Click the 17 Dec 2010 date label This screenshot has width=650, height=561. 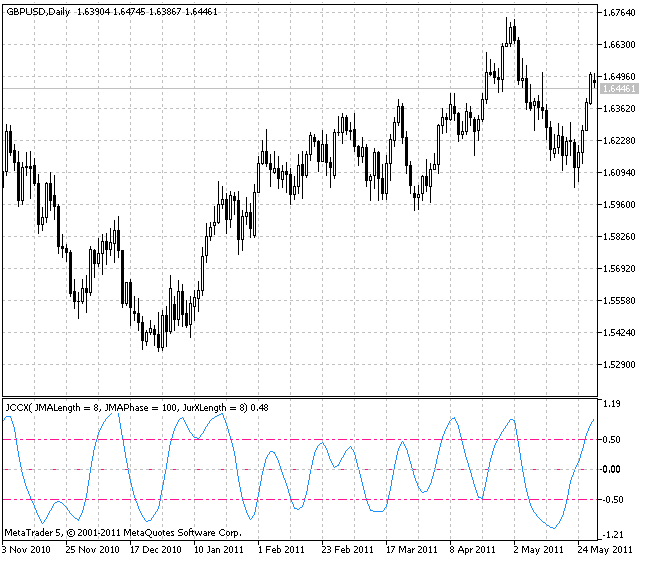(155, 550)
